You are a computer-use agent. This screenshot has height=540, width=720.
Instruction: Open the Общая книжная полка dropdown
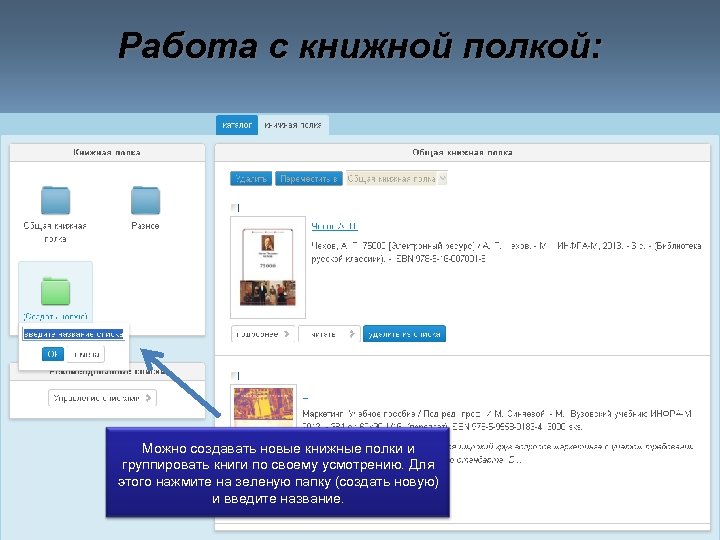pos(396,179)
